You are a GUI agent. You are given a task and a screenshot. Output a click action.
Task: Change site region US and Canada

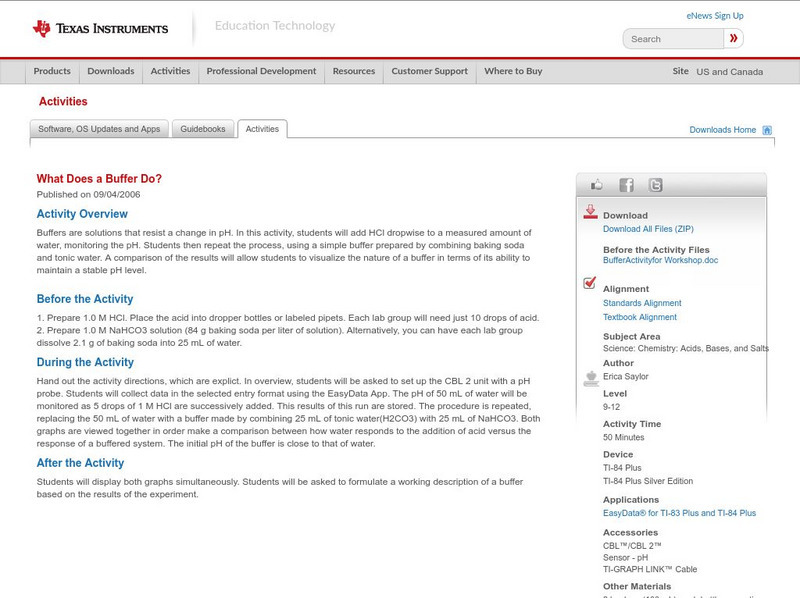(730, 72)
